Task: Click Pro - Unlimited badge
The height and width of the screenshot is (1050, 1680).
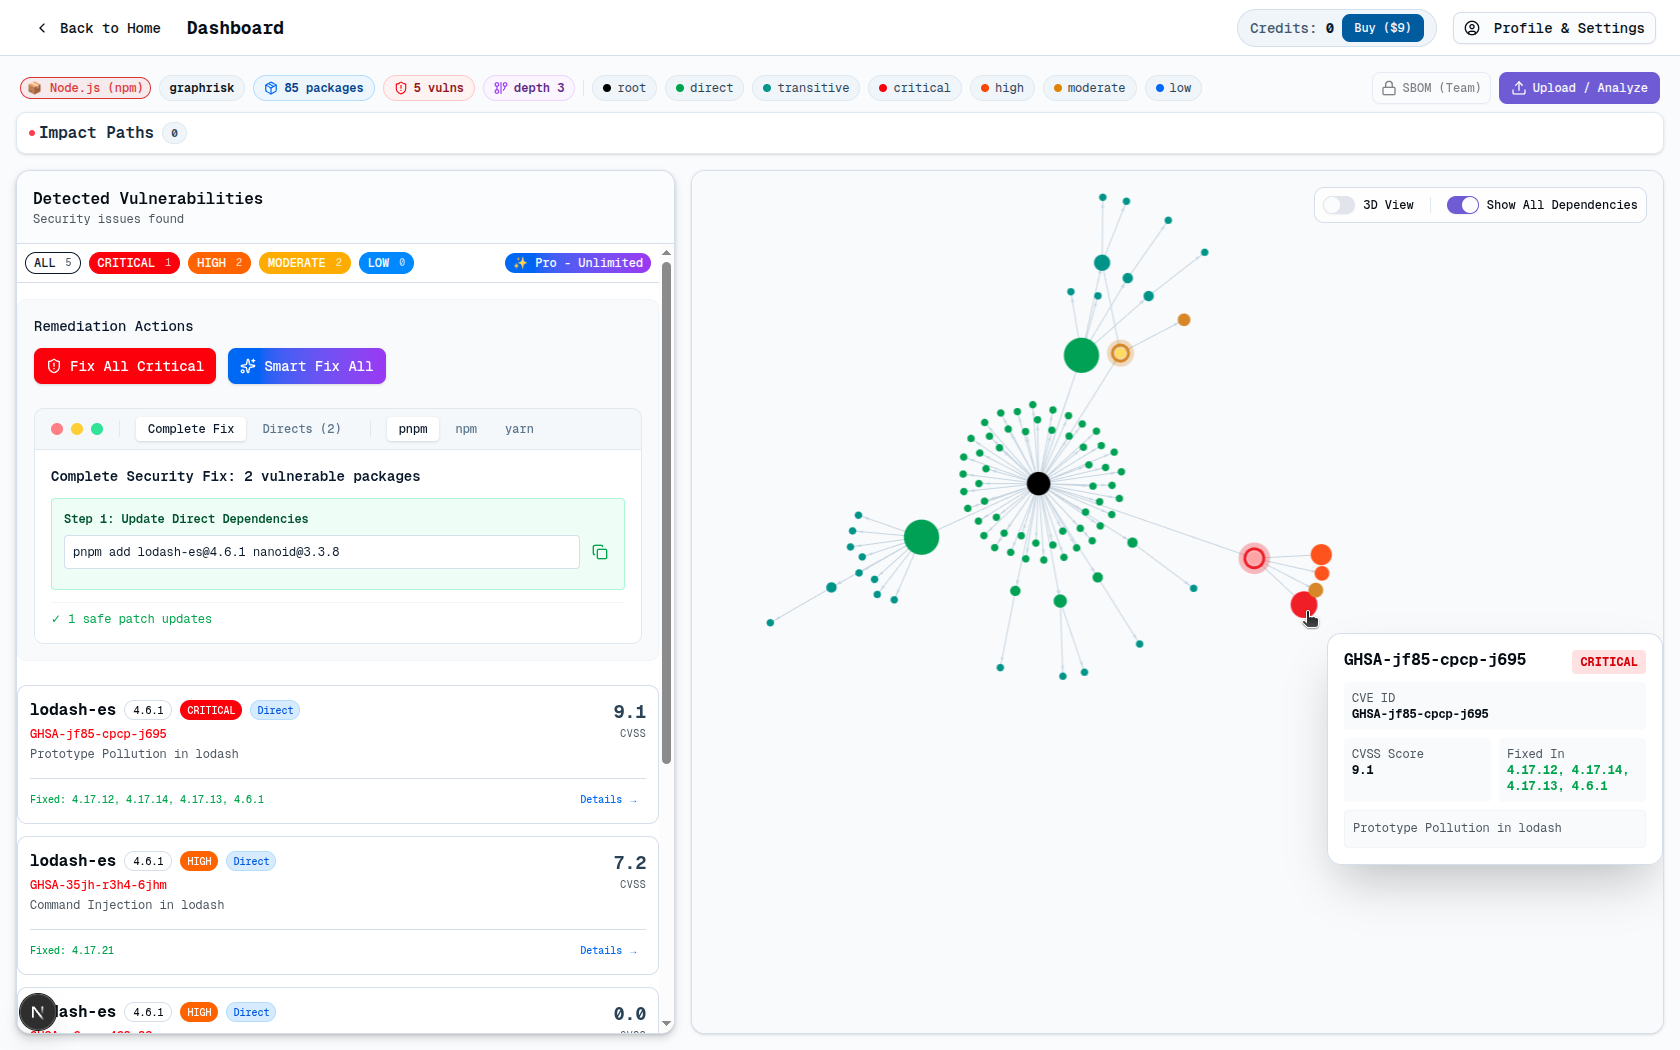Action: click(x=578, y=263)
